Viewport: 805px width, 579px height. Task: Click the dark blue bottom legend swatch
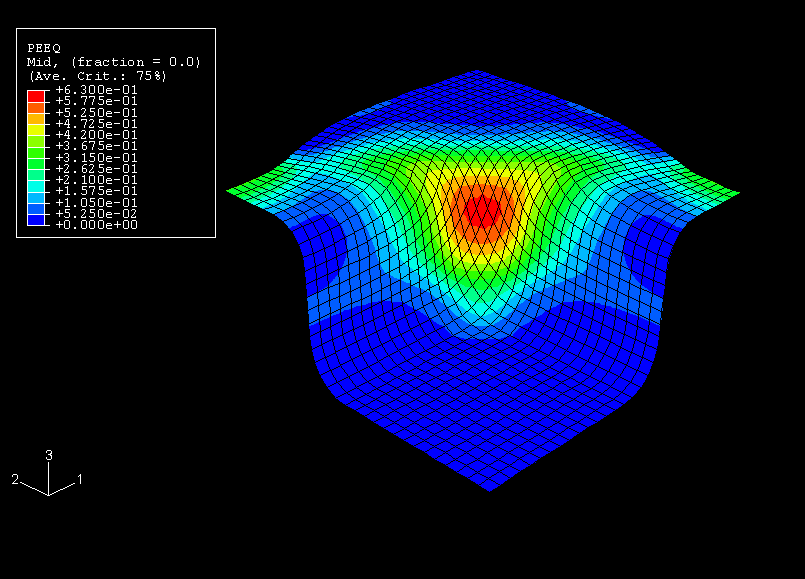pyautogui.click(x=36, y=220)
